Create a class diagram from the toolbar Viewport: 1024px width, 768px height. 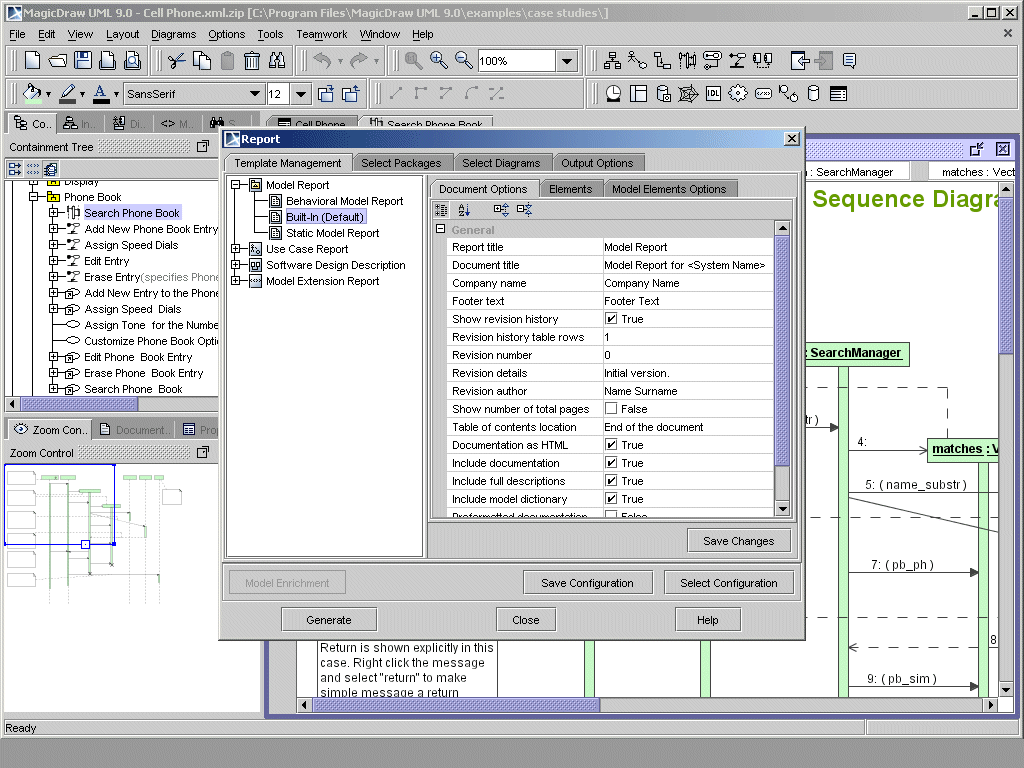[612, 61]
